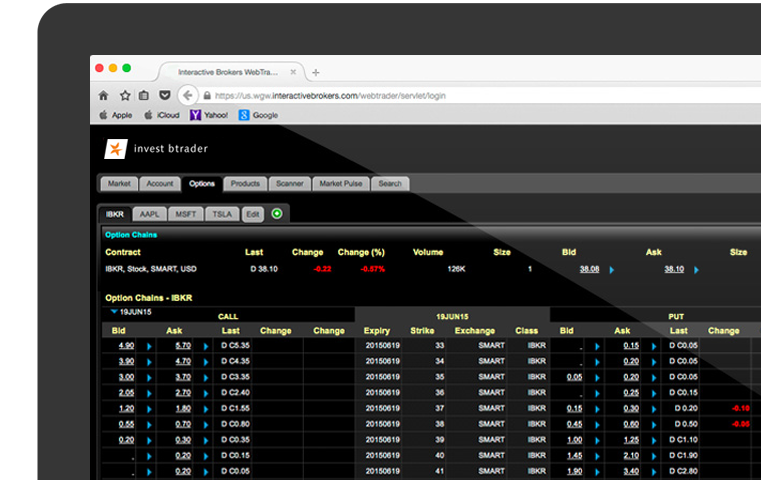Click stock bid price 38.08
The image size is (761, 480).
pyautogui.click(x=589, y=269)
